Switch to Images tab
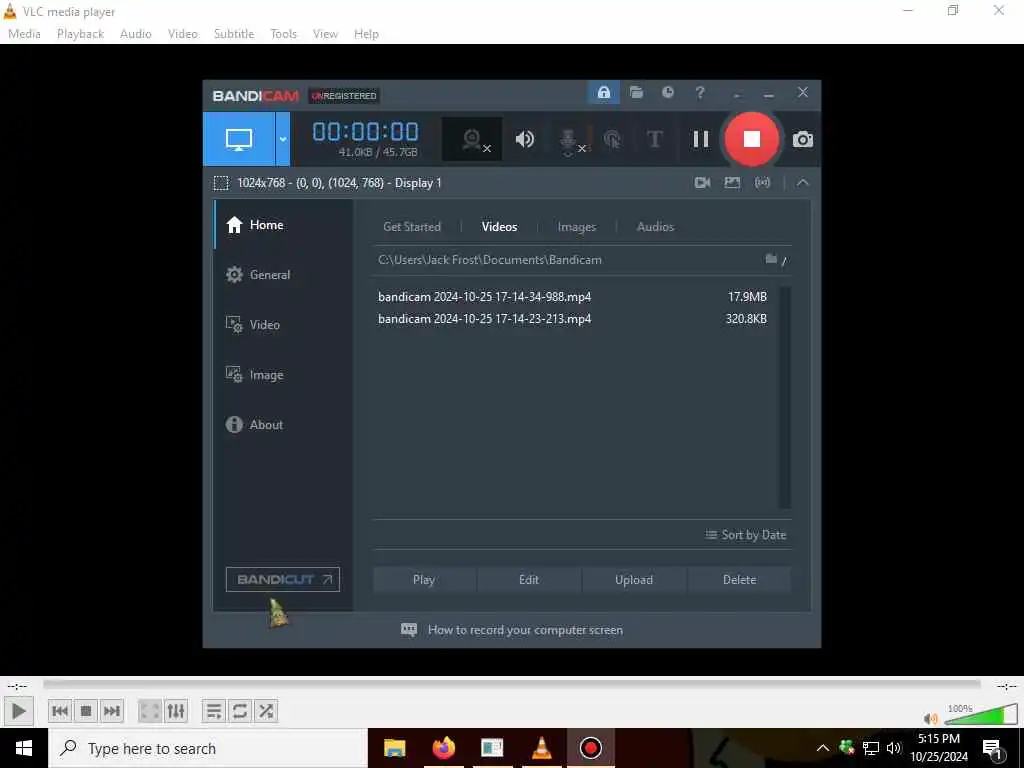Viewport: 1024px width, 768px height. click(x=576, y=227)
